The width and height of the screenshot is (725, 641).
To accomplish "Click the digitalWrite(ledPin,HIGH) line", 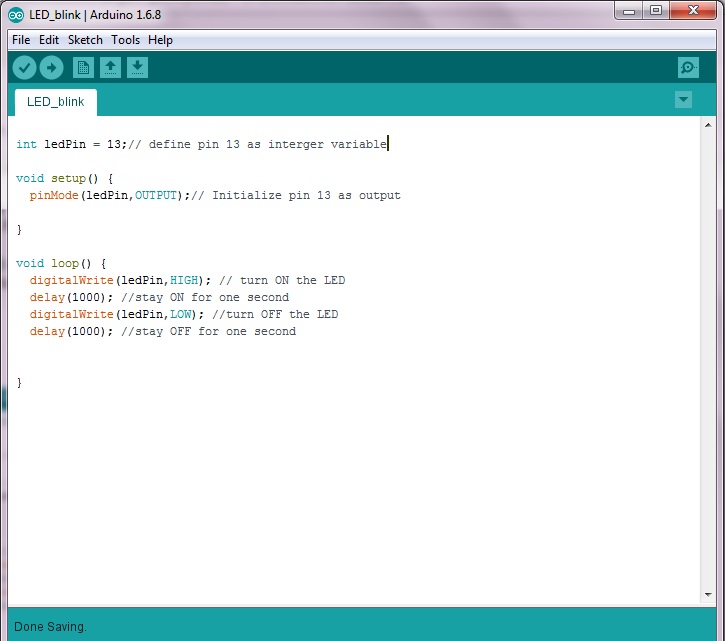I will point(187,281).
